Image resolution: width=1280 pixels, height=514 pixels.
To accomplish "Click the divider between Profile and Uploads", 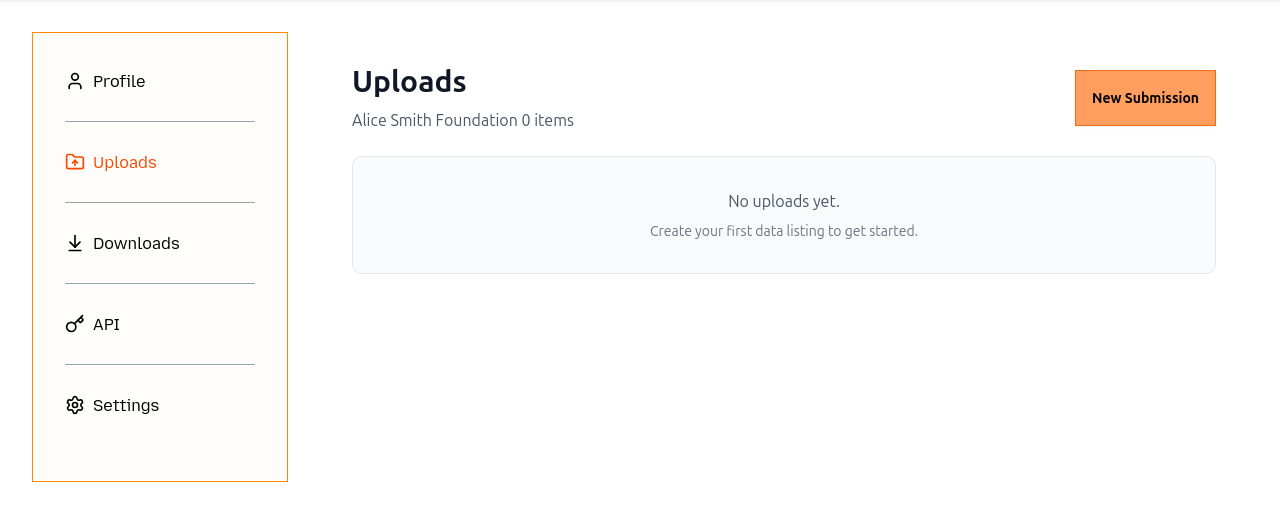I will [160, 122].
